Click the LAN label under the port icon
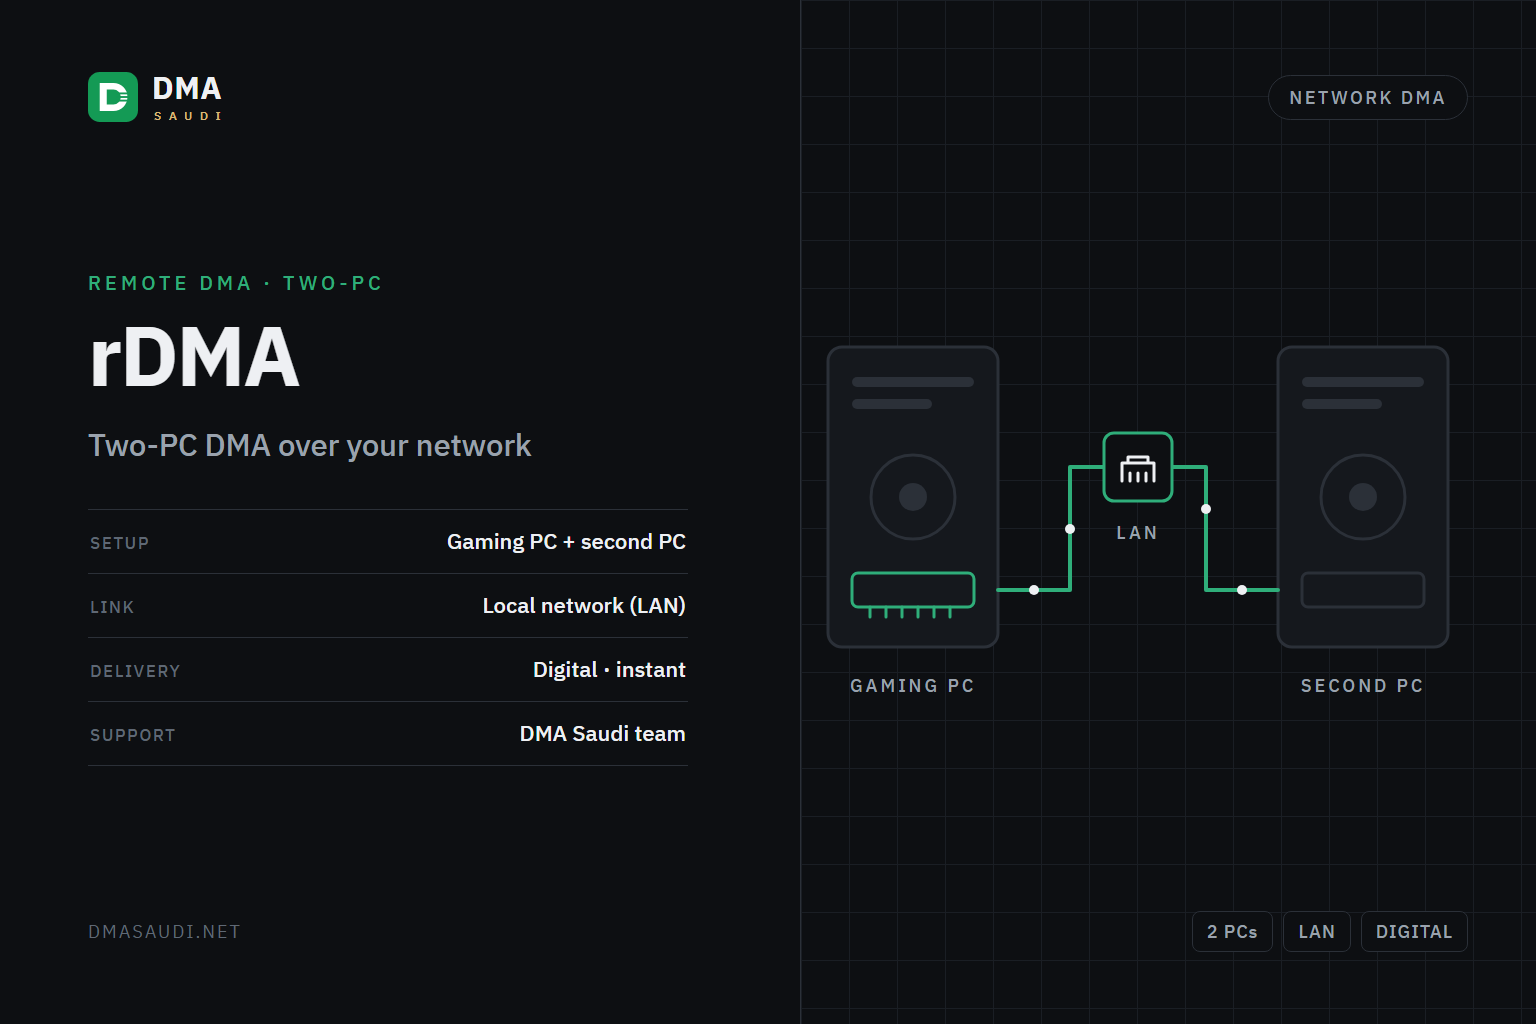 click(1137, 533)
